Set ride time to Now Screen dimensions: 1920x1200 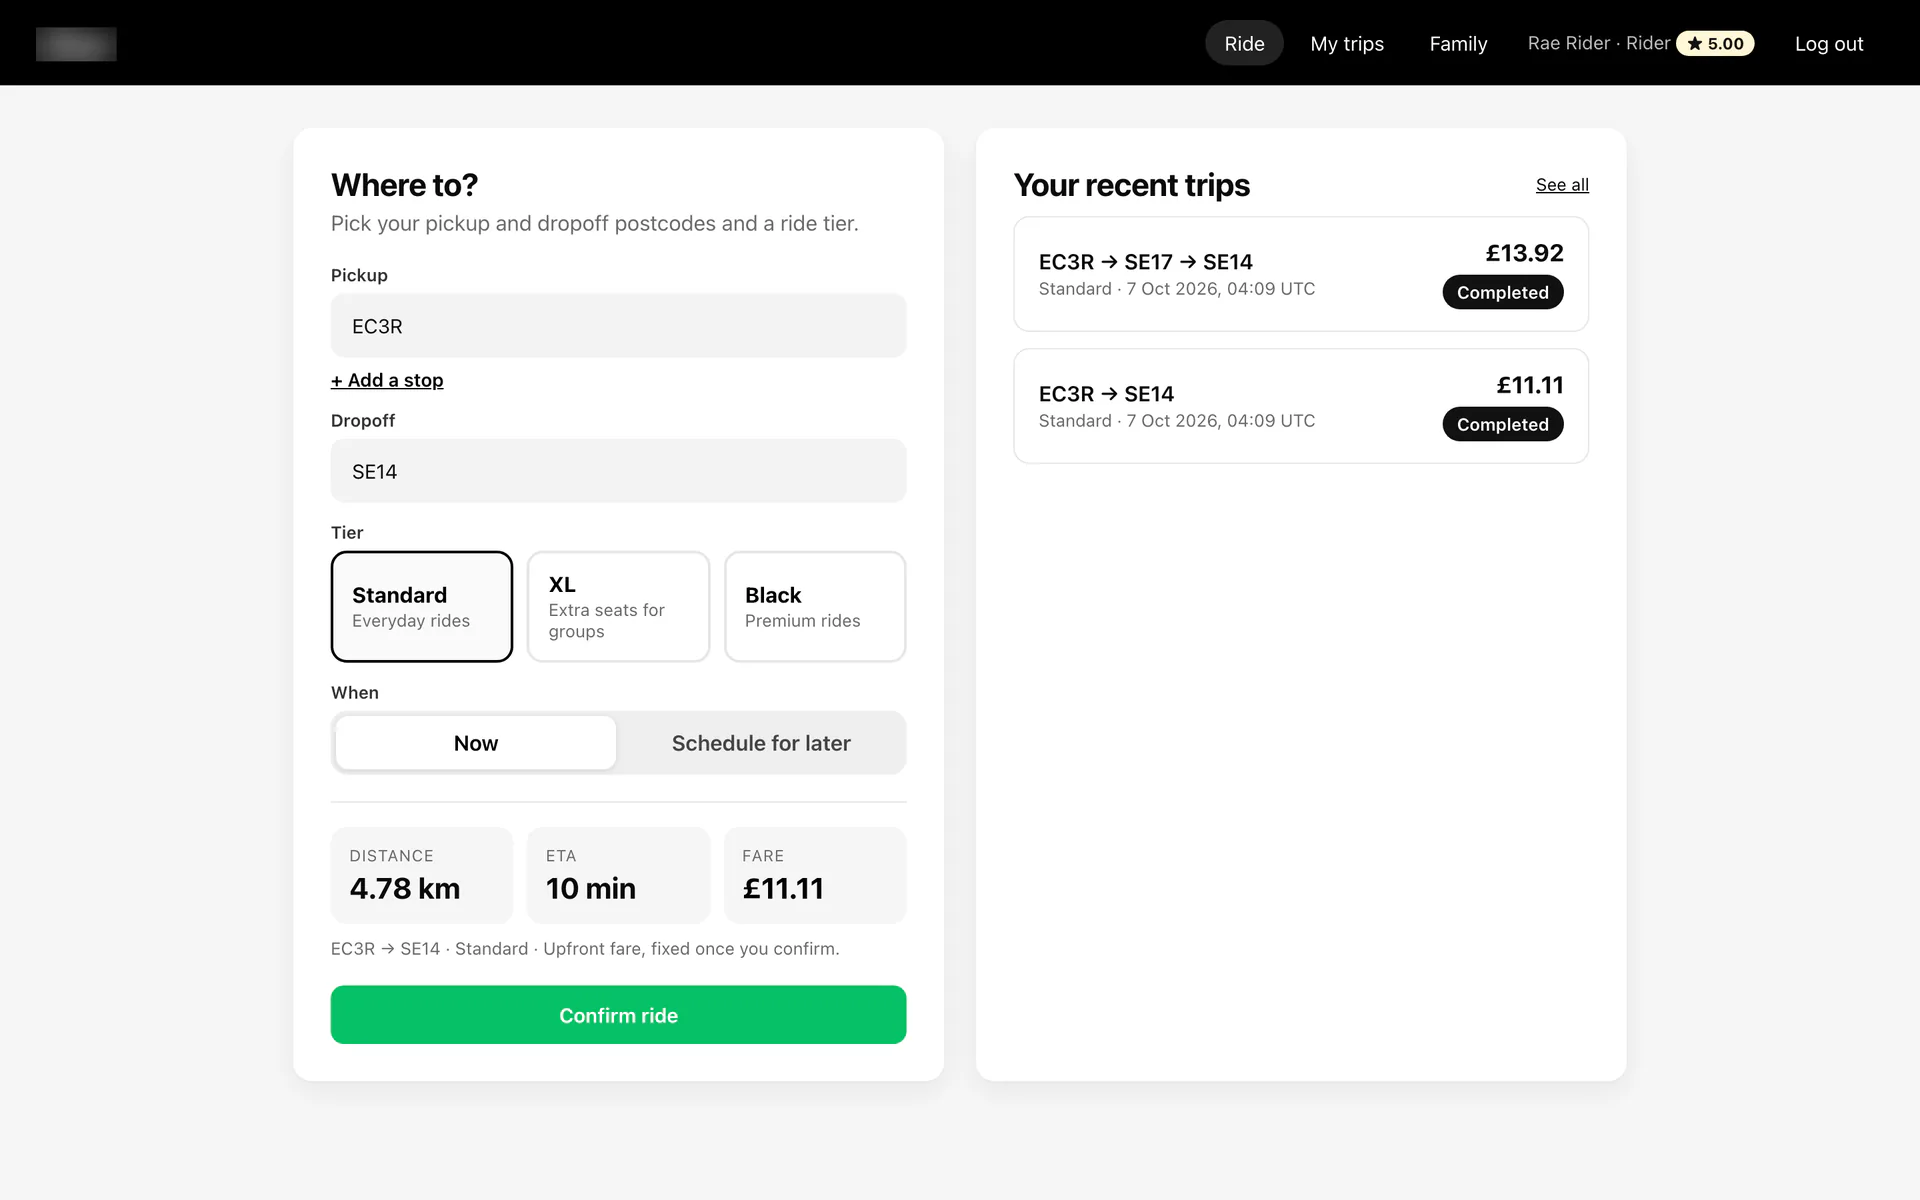[x=476, y=743]
